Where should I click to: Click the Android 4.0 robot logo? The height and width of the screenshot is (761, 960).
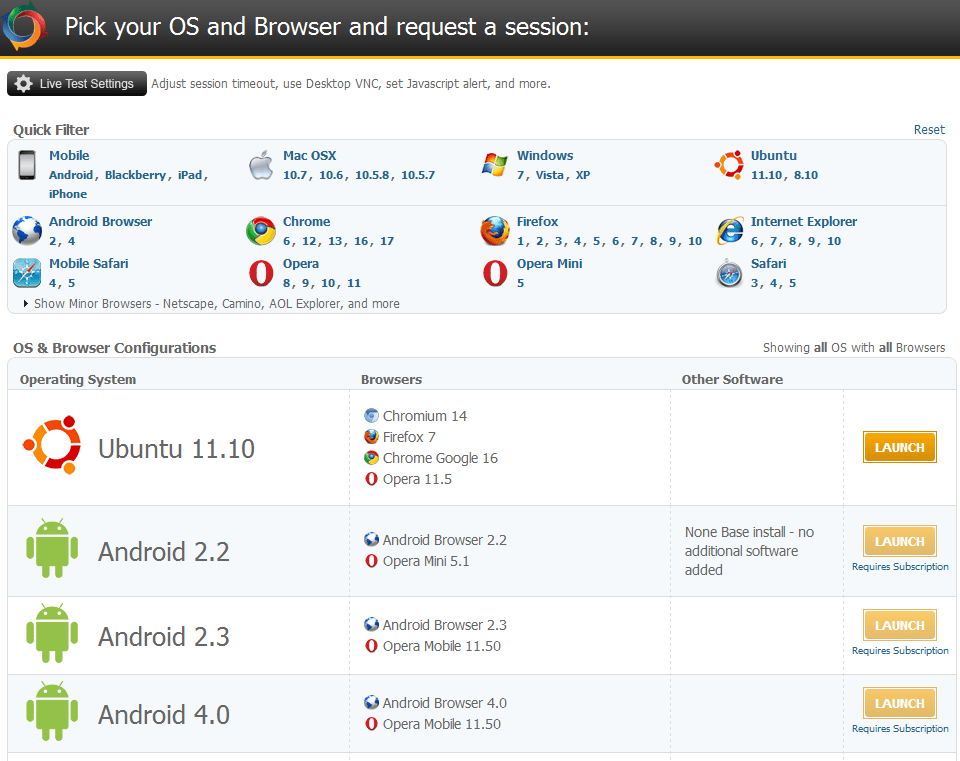[52, 711]
